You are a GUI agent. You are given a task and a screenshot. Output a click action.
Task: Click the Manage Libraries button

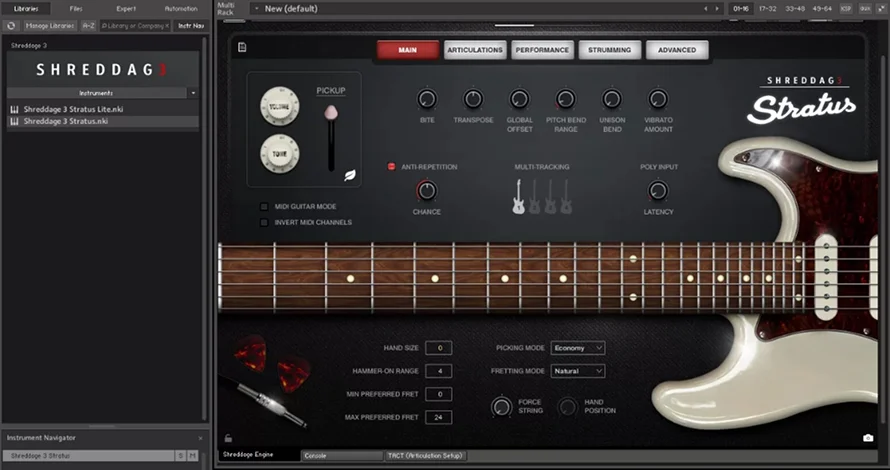[46, 25]
